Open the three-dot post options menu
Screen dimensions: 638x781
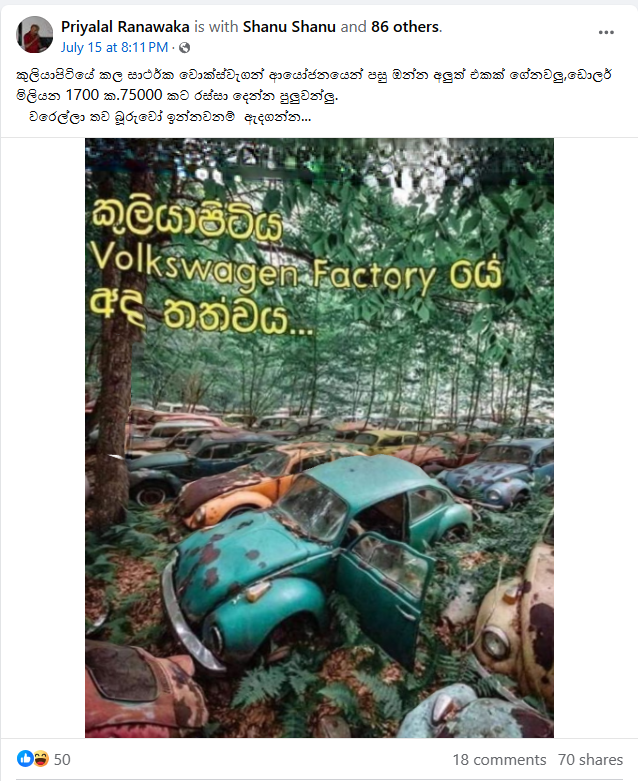click(606, 32)
